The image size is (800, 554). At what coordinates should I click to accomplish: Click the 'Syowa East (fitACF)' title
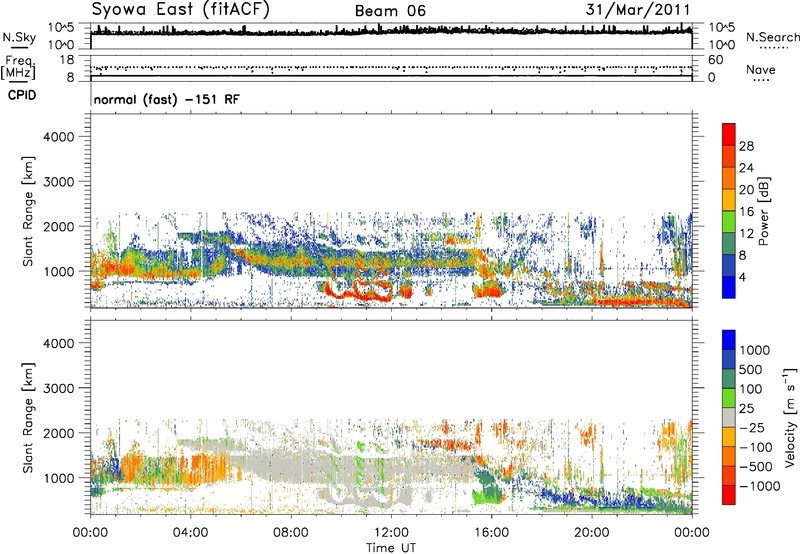point(181,10)
